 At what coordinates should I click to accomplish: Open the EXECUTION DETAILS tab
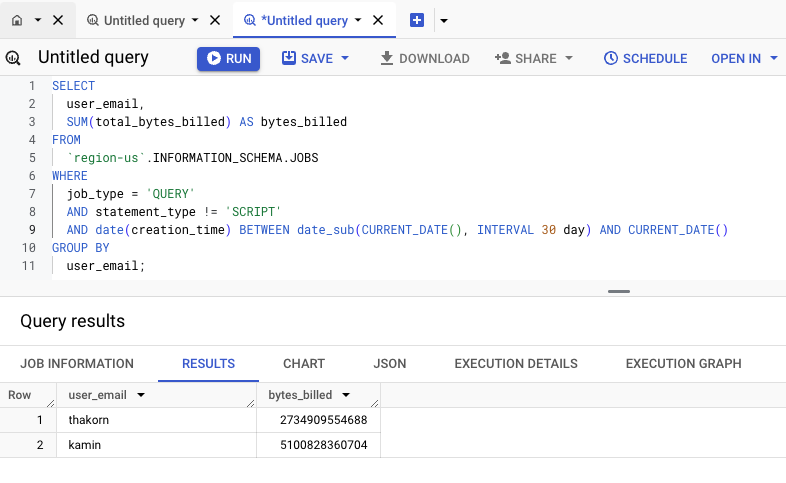pyautogui.click(x=516, y=364)
